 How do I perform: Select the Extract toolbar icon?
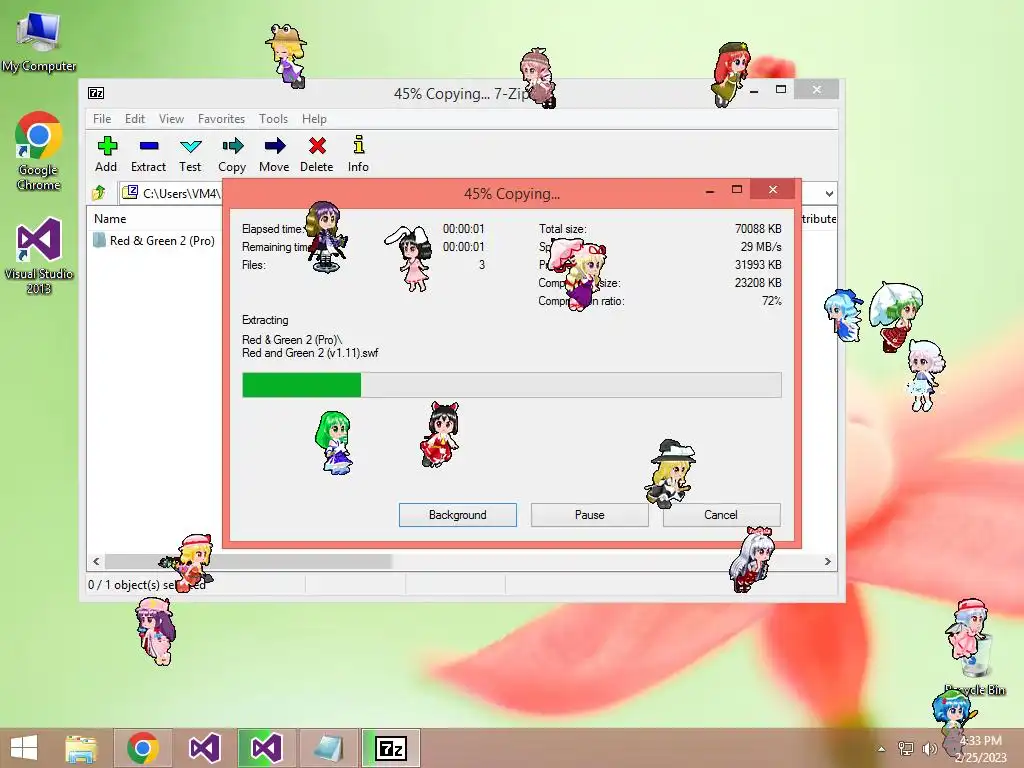pos(148,154)
